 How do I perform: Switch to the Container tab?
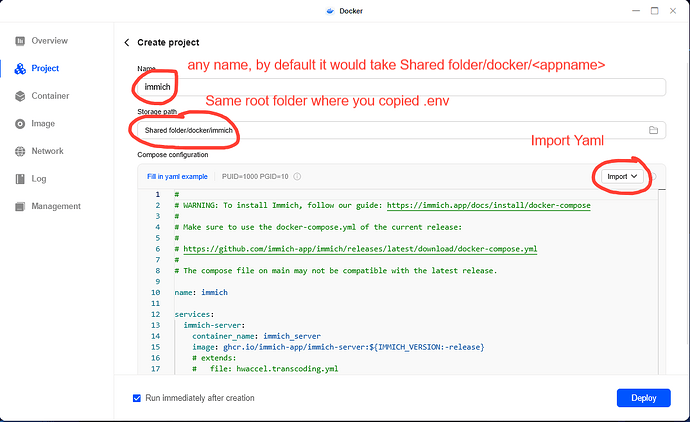point(50,96)
